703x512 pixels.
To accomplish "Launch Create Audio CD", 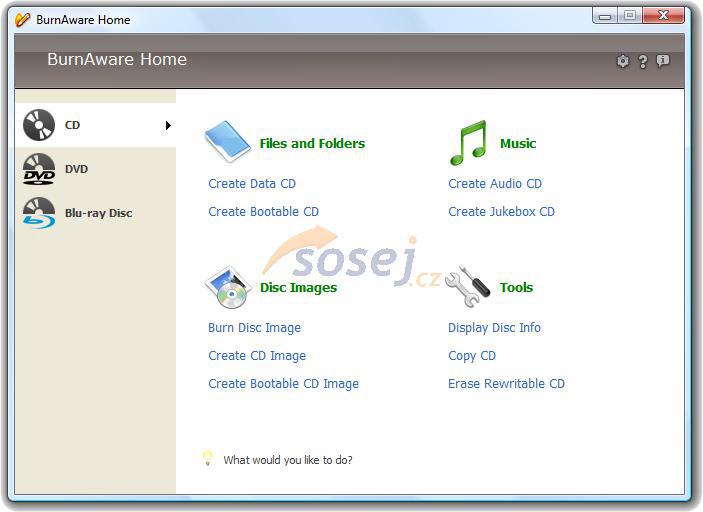I will [495, 184].
